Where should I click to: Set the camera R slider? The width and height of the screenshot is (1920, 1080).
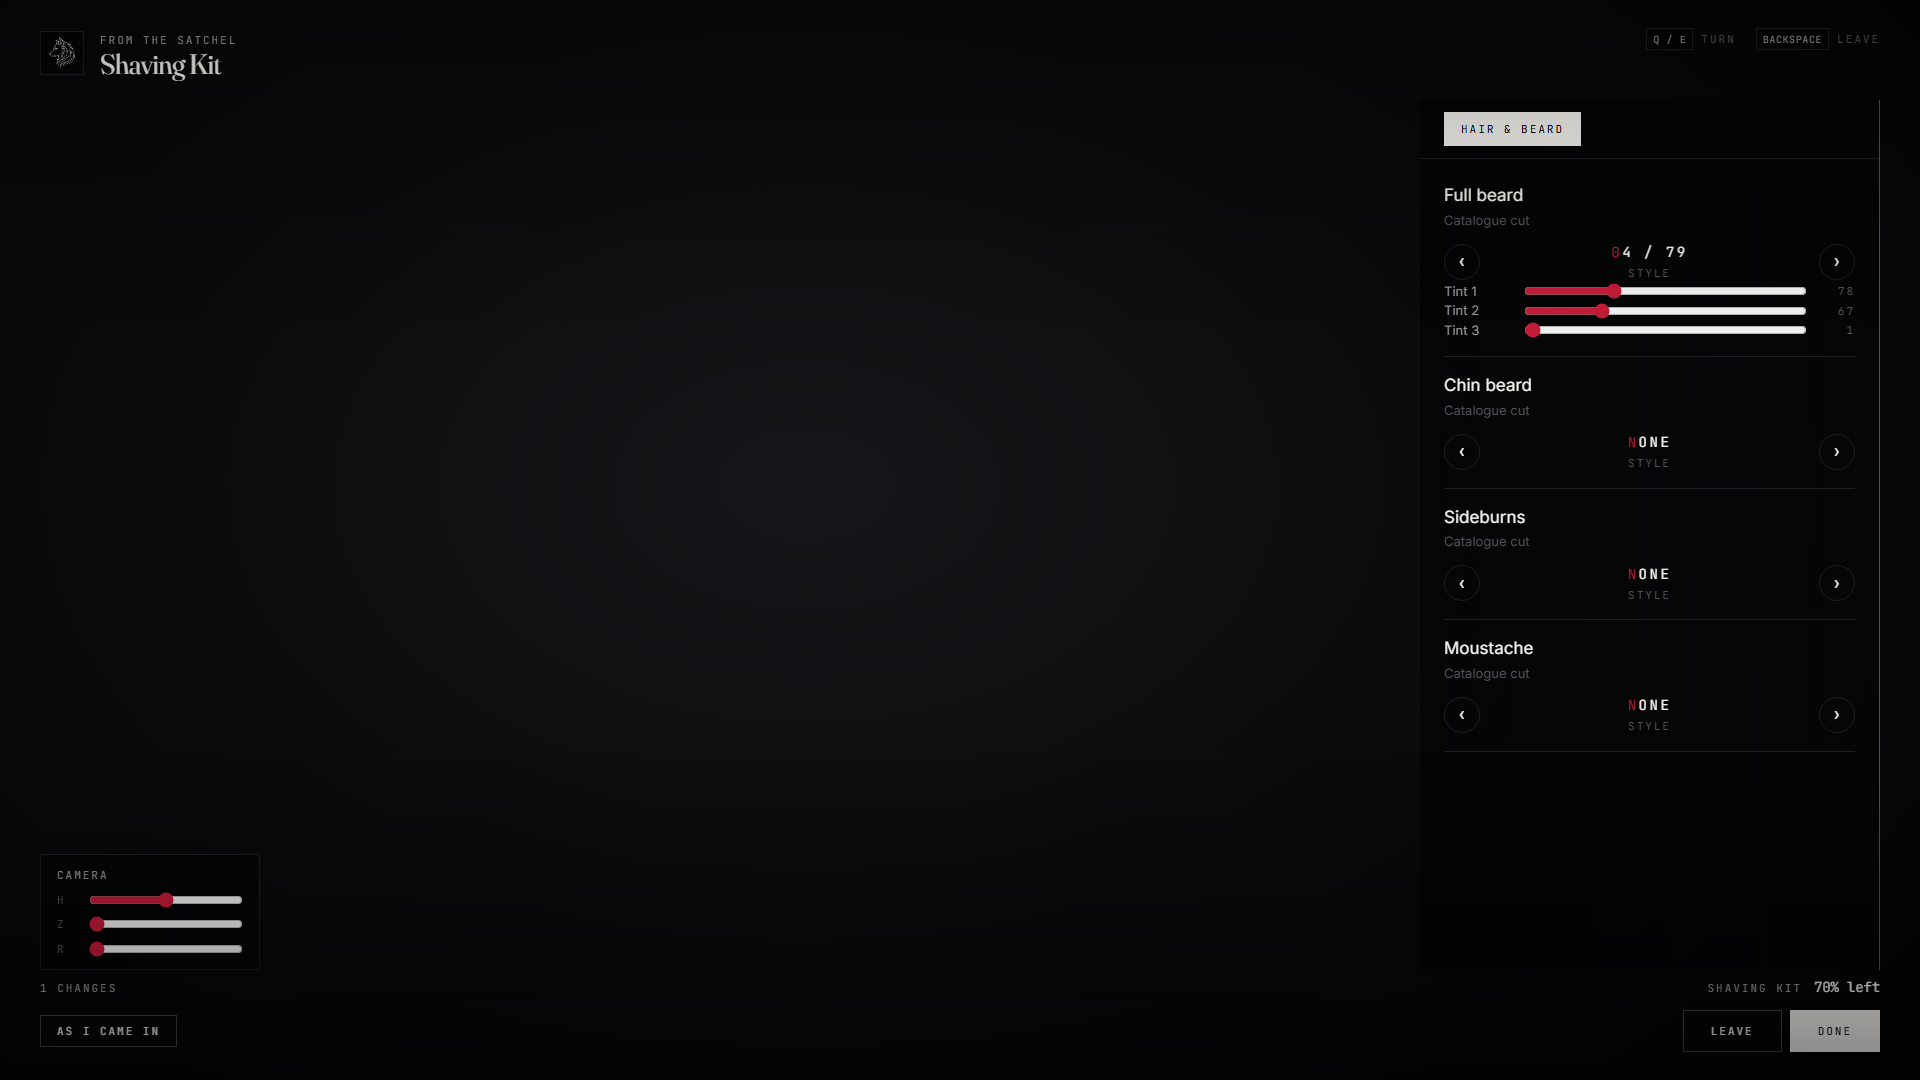(x=166, y=949)
